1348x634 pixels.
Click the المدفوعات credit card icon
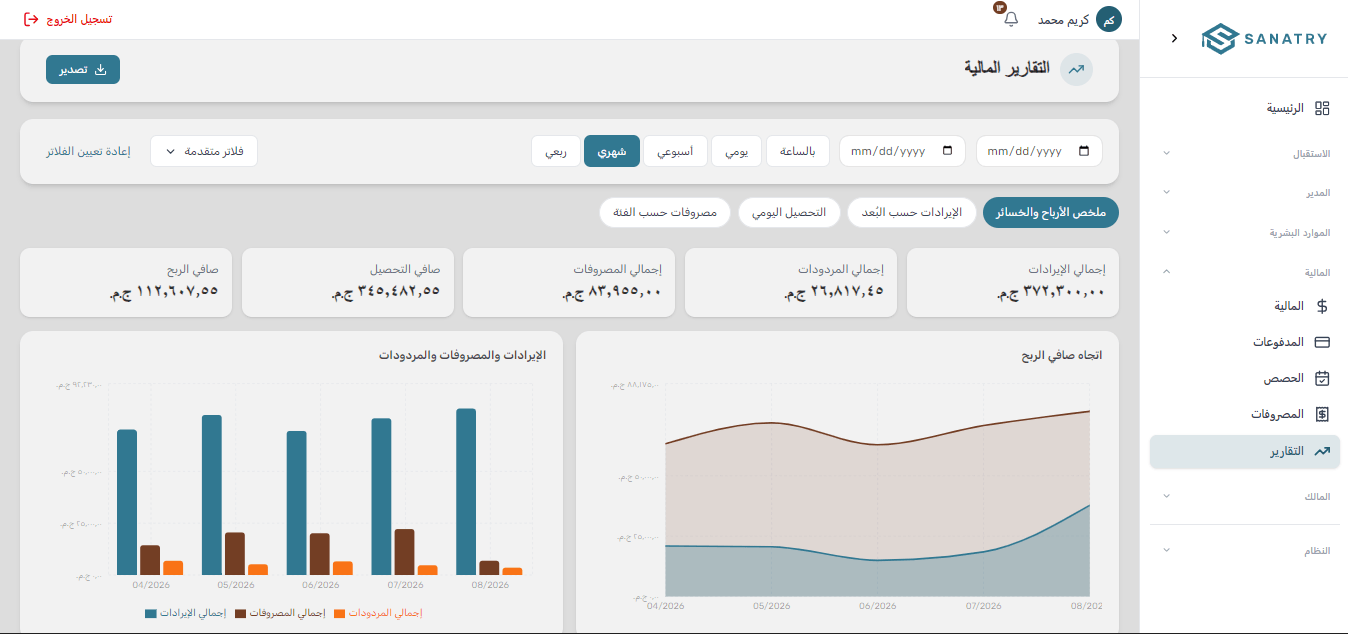(1322, 342)
